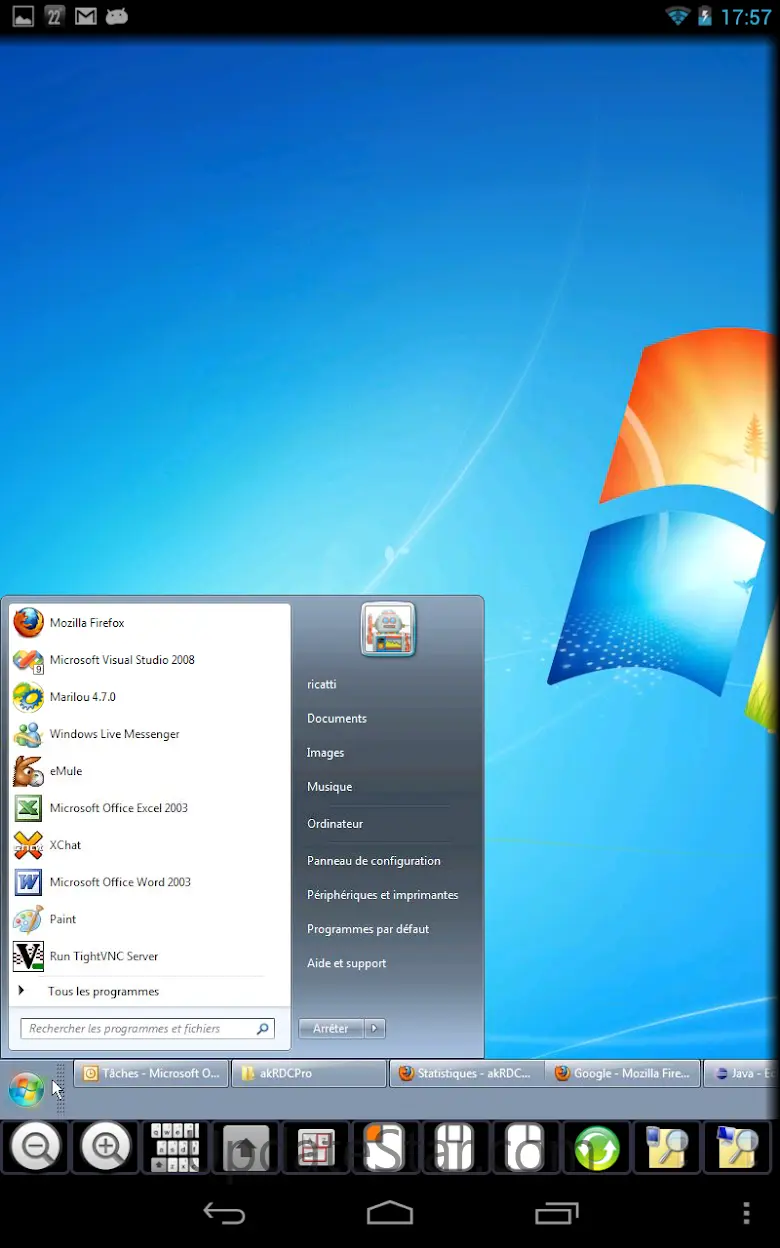Image resolution: width=780 pixels, height=1248 pixels.
Task: Expand Tous les programmes
Action: pos(103,992)
